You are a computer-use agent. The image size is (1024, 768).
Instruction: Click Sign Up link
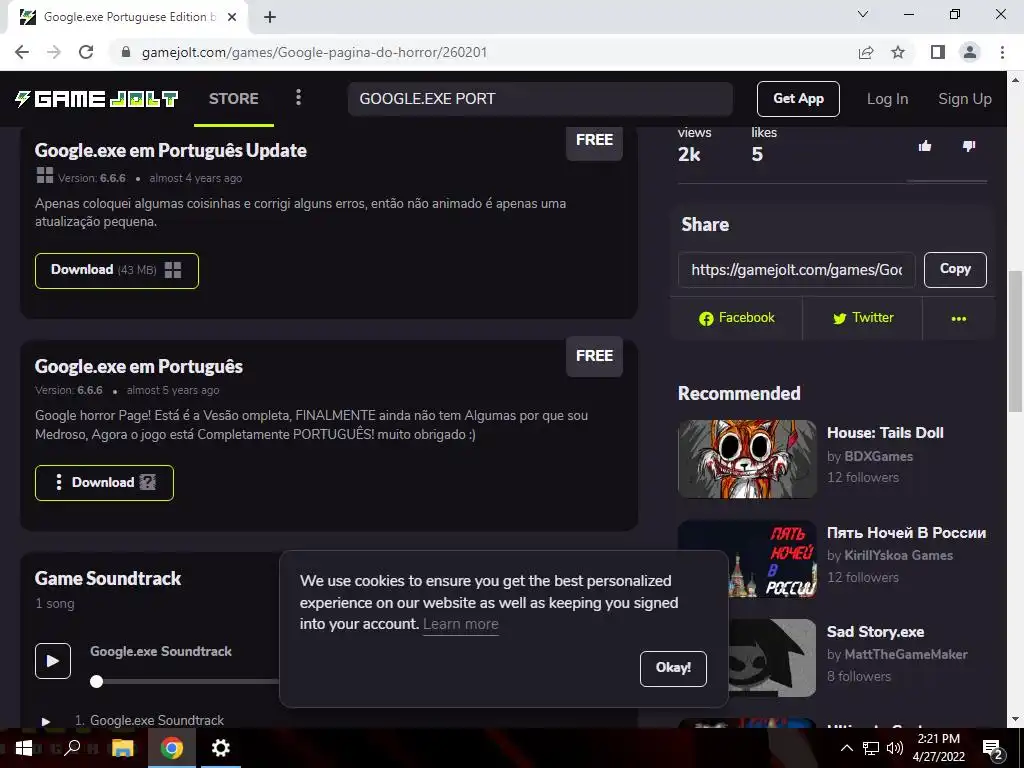click(965, 99)
